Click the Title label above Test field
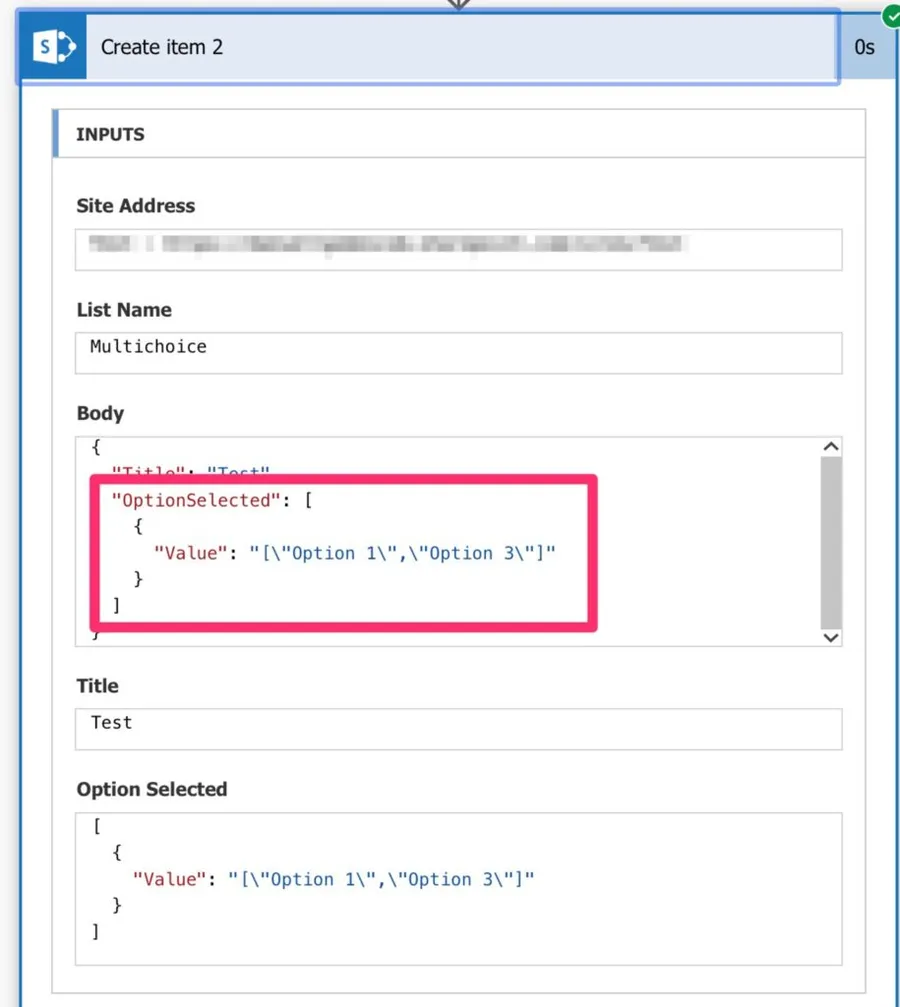The height and width of the screenshot is (1007, 900). point(98,686)
